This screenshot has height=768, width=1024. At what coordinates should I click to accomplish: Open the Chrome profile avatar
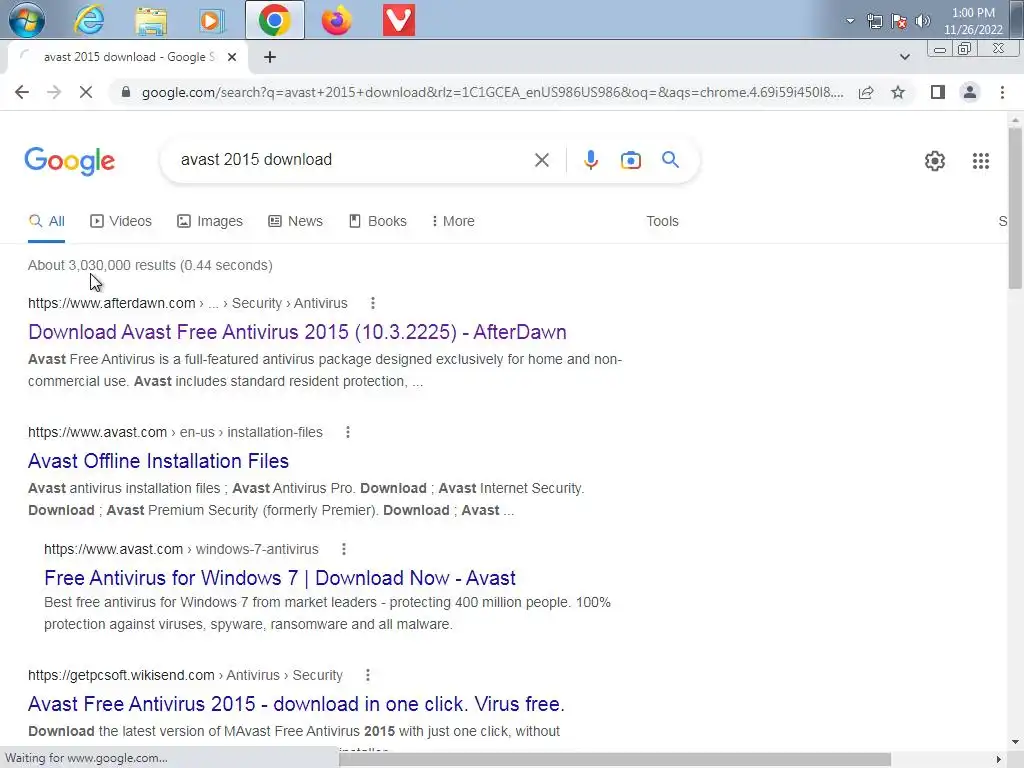970,93
